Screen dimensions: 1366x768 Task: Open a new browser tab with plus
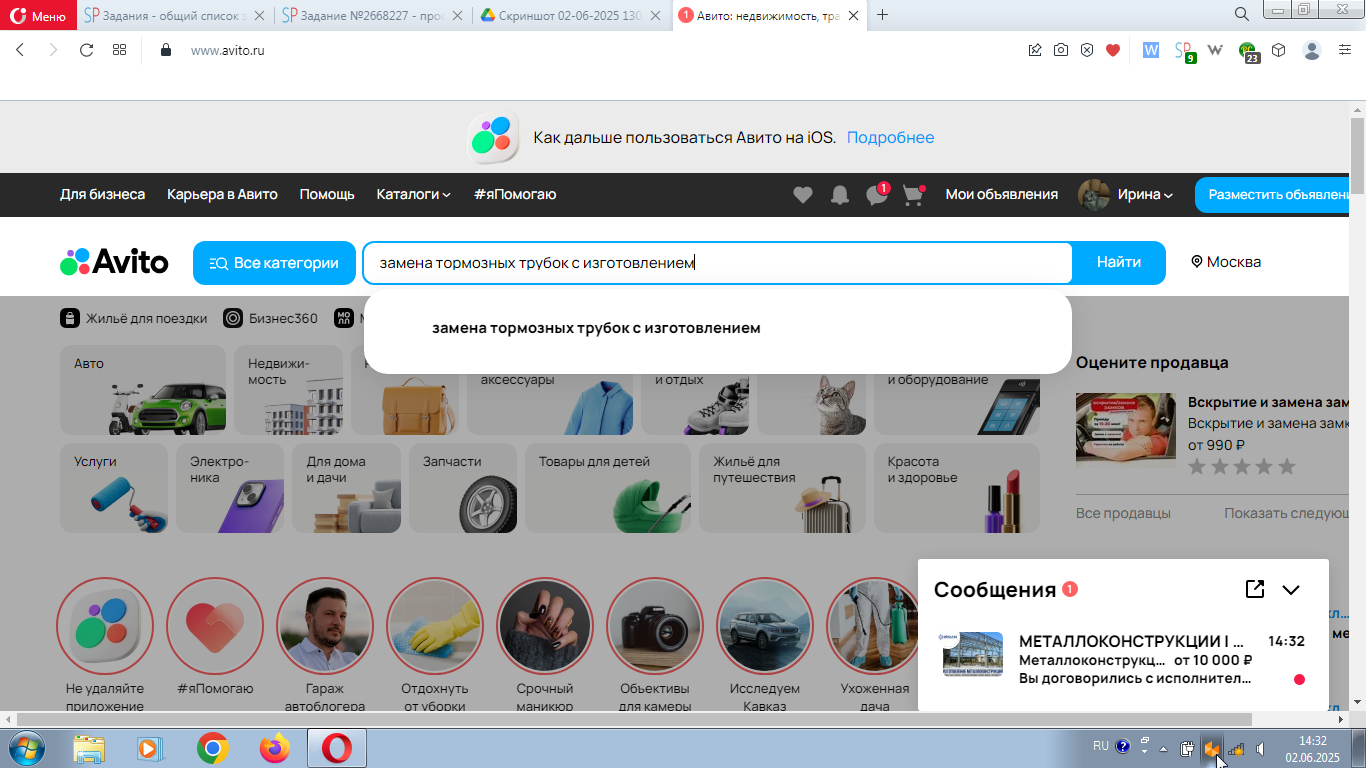(x=882, y=15)
